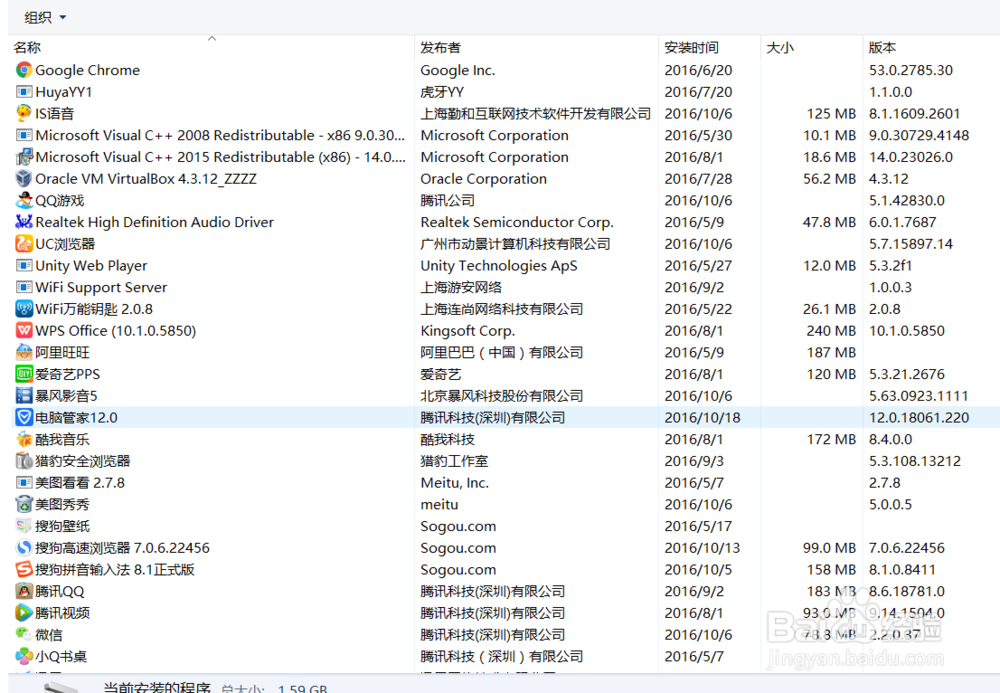Click version 53.0.2785.30
Viewport: 1000px width, 693px height.
(911, 70)
